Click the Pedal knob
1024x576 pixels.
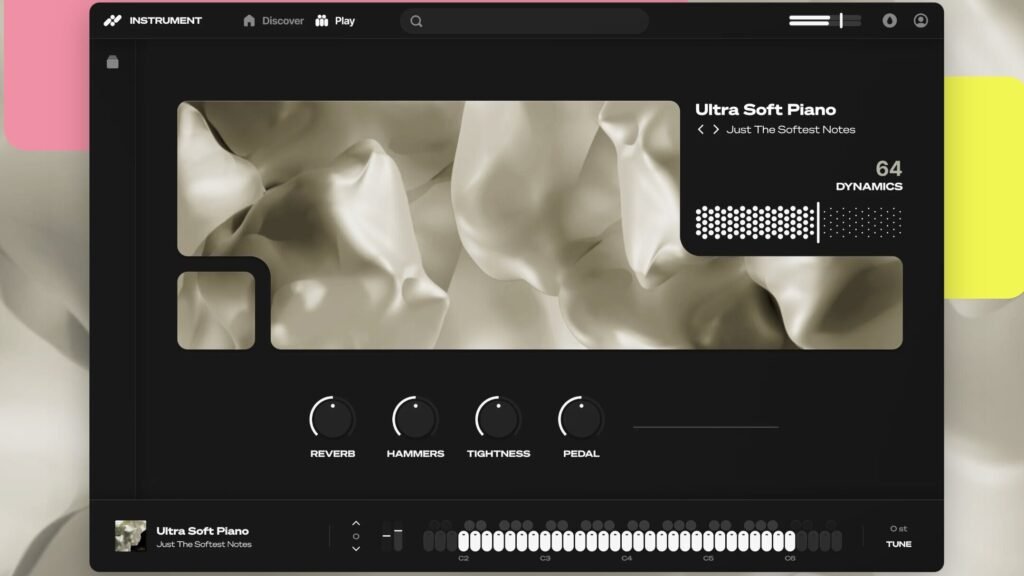[x=581, y=418]
